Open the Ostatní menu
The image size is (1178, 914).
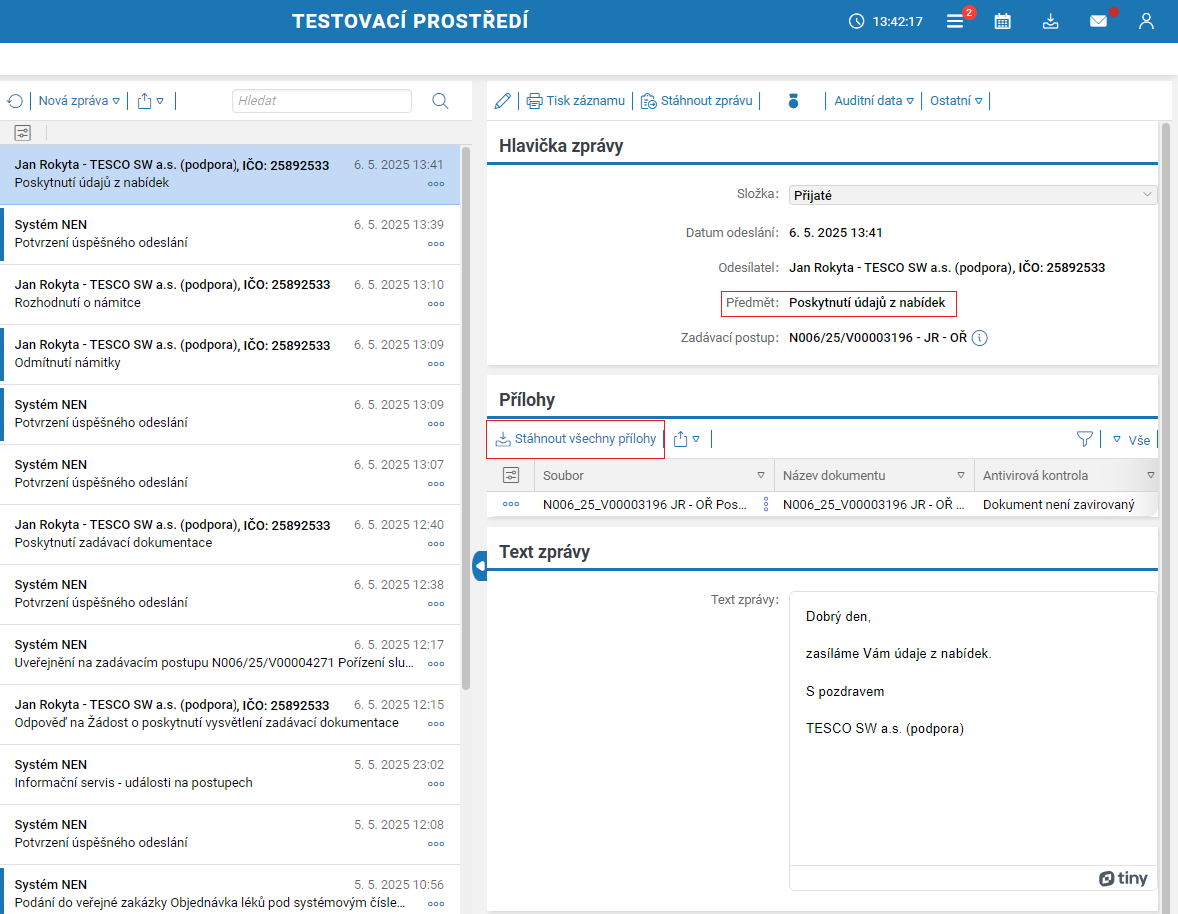(956, 101)
